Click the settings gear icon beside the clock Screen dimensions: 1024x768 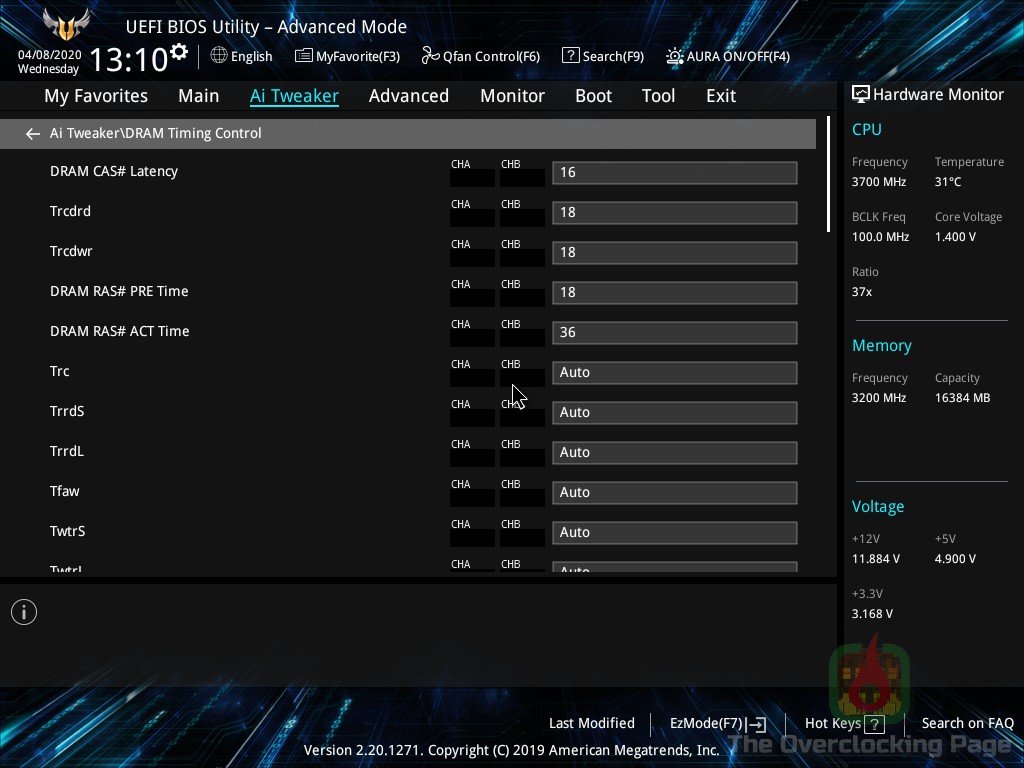(x=179, y=51)
